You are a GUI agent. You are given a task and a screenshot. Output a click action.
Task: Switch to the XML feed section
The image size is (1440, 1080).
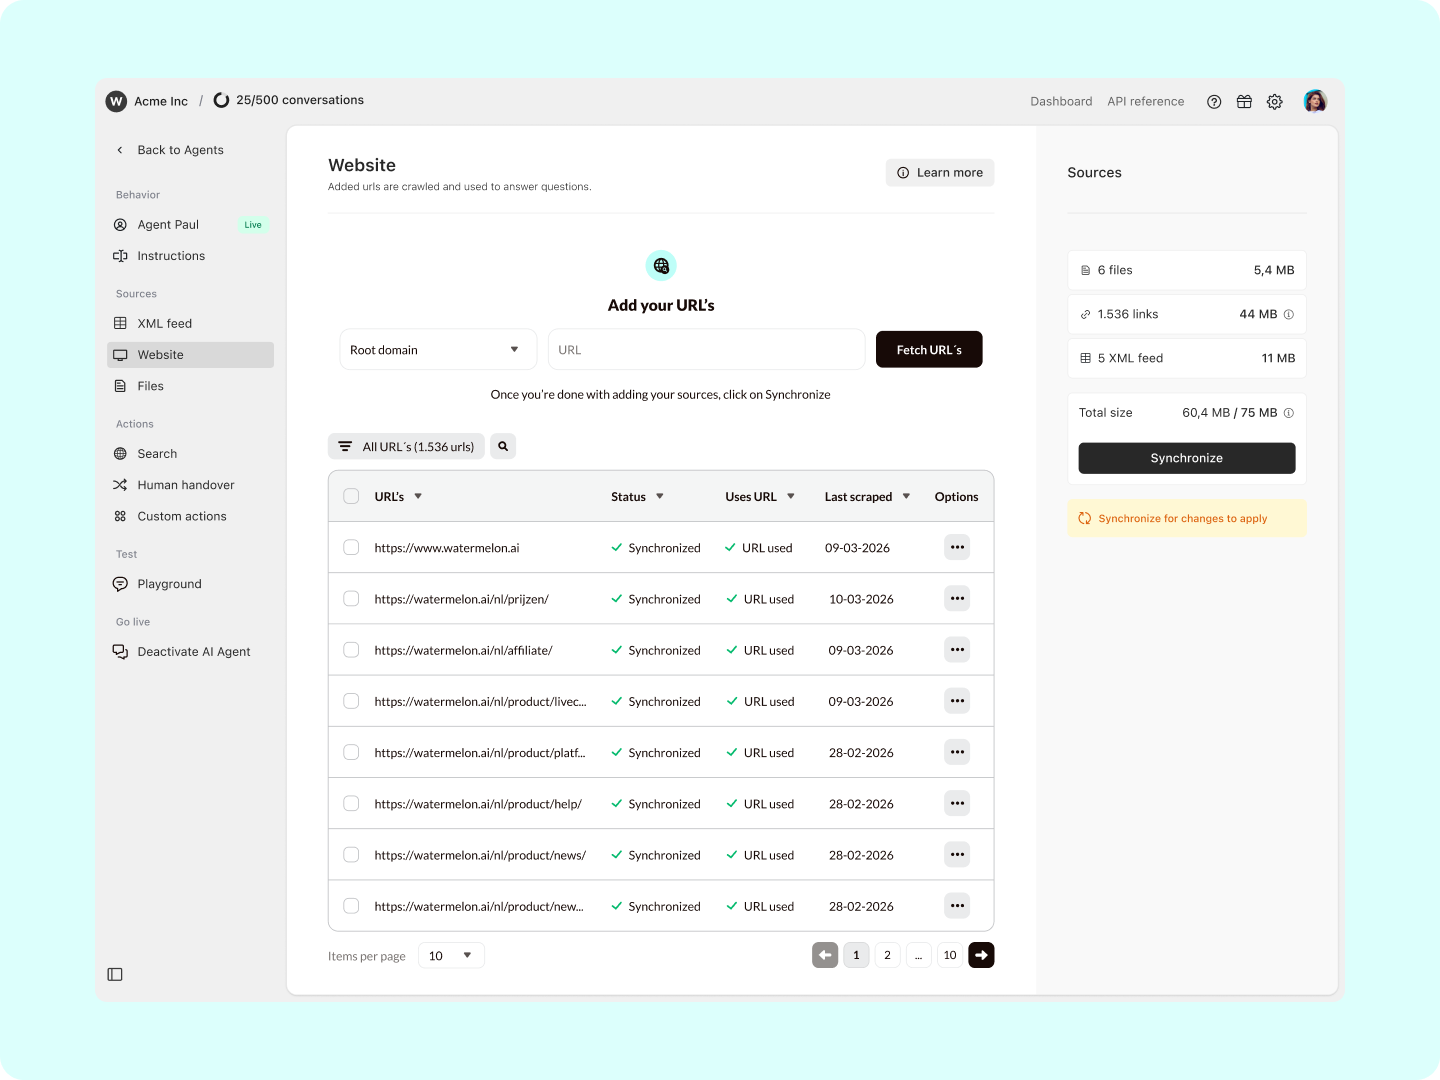pyautogui.click(x=163, y=323)
